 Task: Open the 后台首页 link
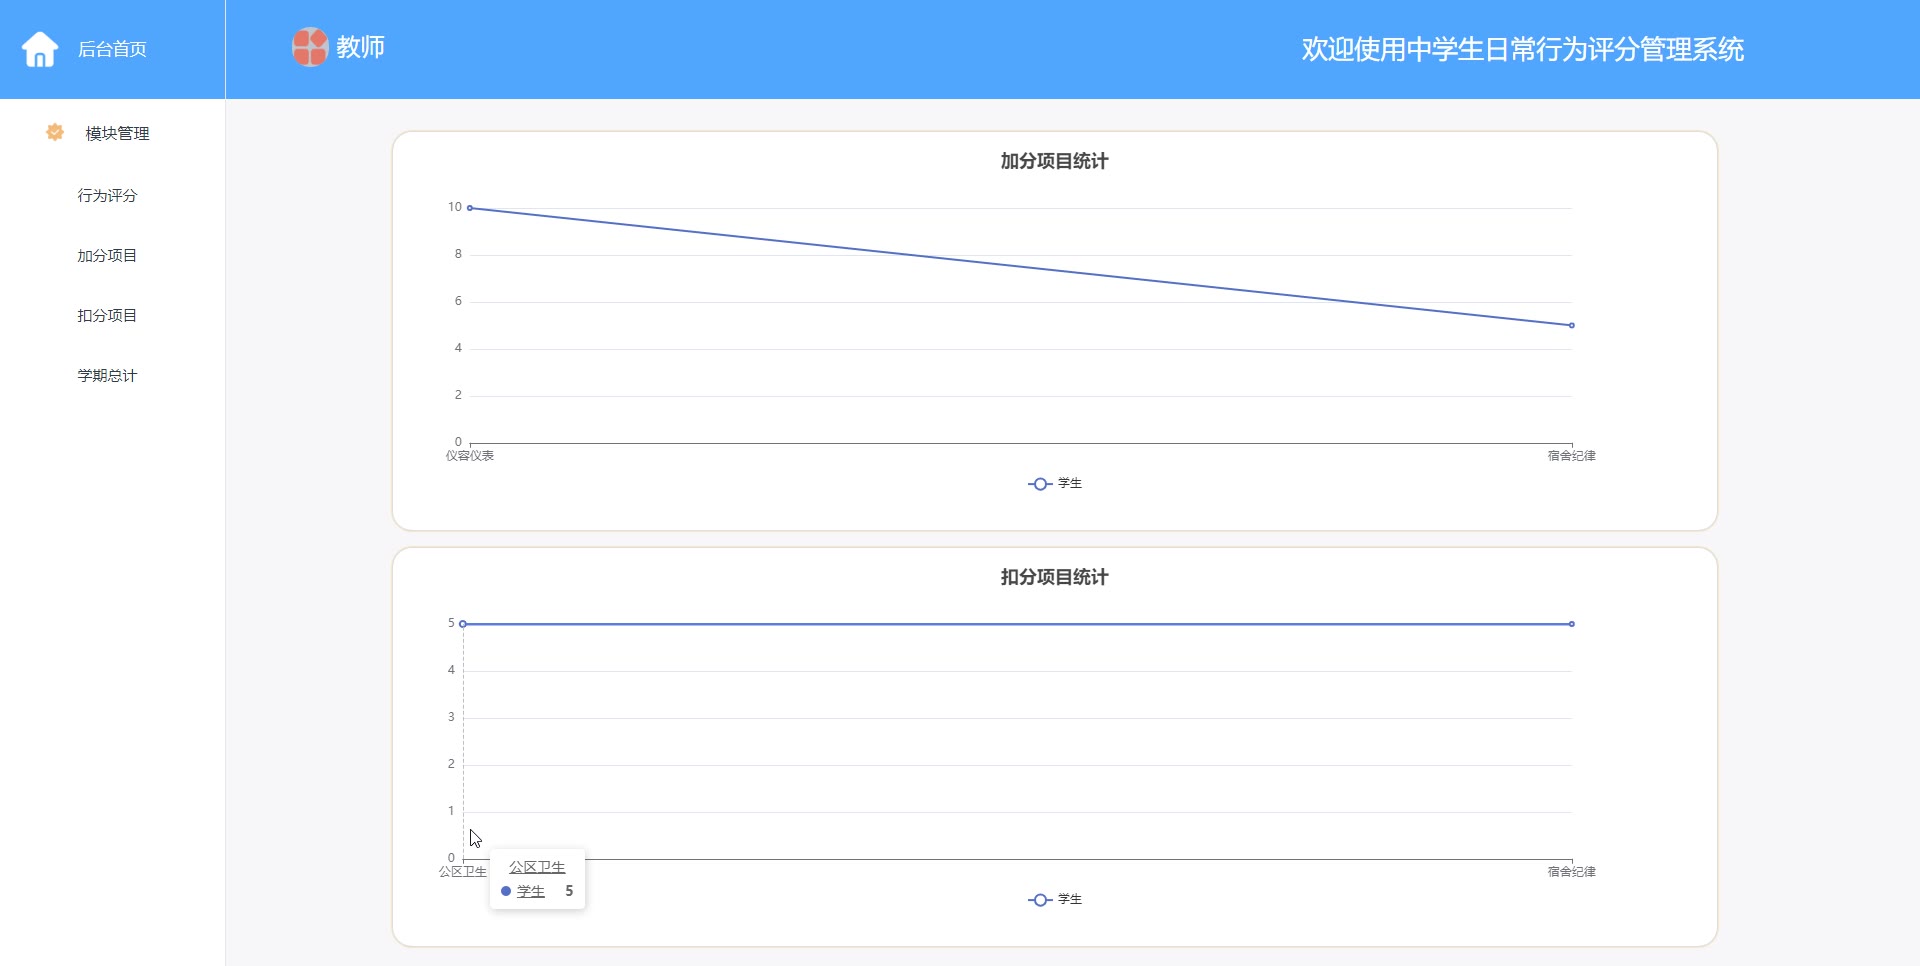point(112,49)
